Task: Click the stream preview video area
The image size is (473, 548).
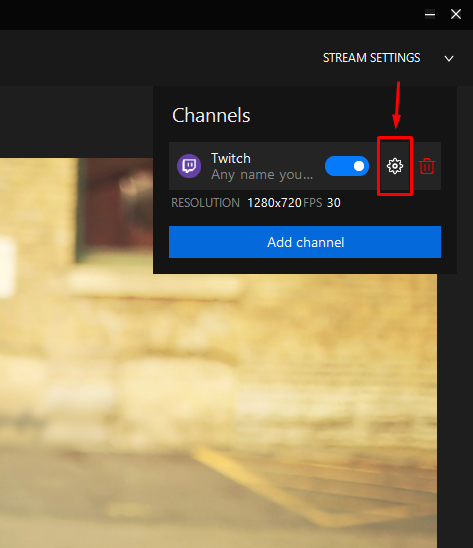Action: point(218,402)
